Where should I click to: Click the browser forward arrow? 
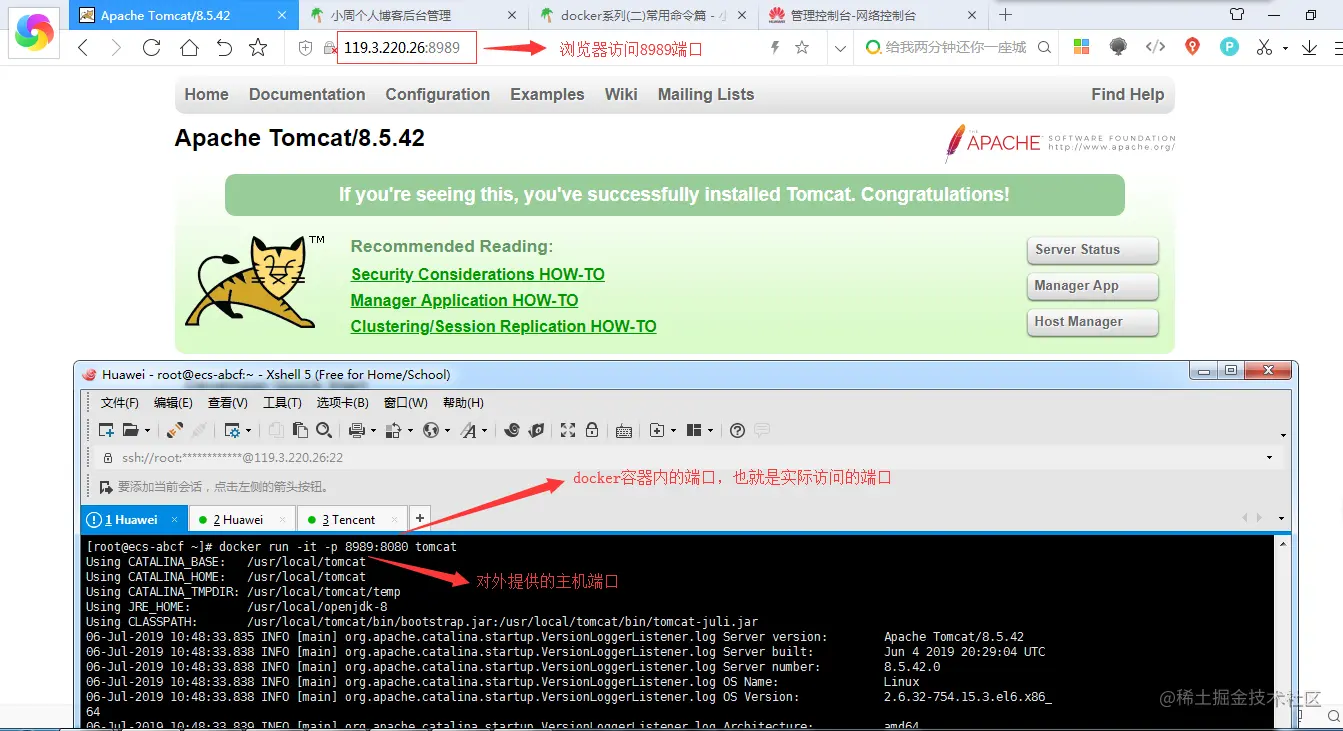pyautogui.click(x=117, y=47)
